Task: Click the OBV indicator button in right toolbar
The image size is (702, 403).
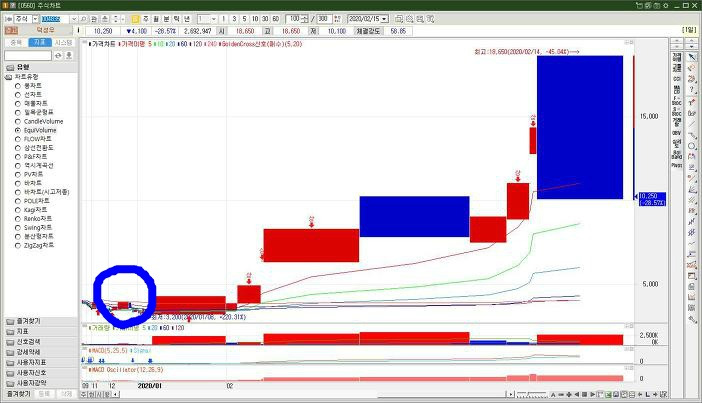Action: tap(677, 131)
